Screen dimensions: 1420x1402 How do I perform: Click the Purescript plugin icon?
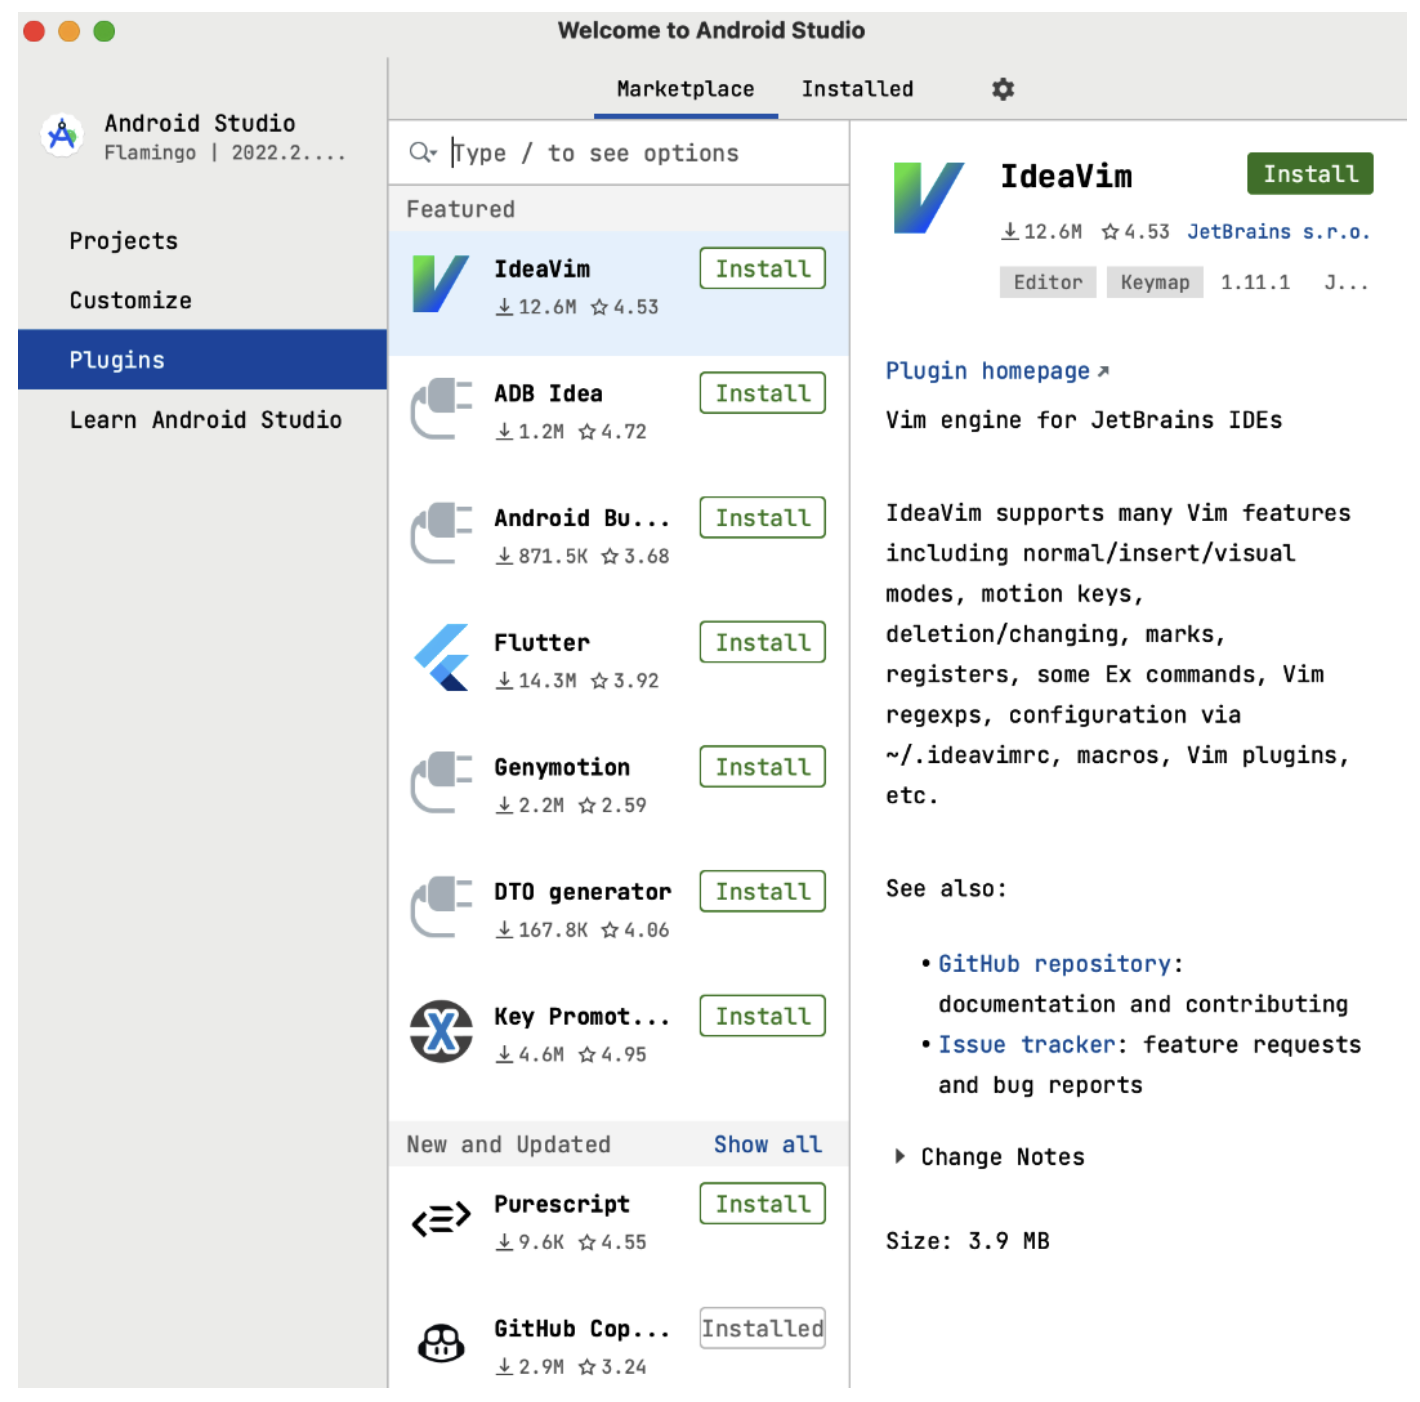coord(441,1219)
